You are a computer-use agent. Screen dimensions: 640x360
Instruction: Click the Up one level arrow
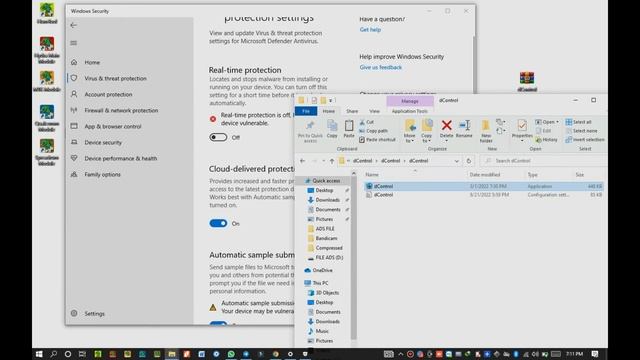tap(332, 161)
